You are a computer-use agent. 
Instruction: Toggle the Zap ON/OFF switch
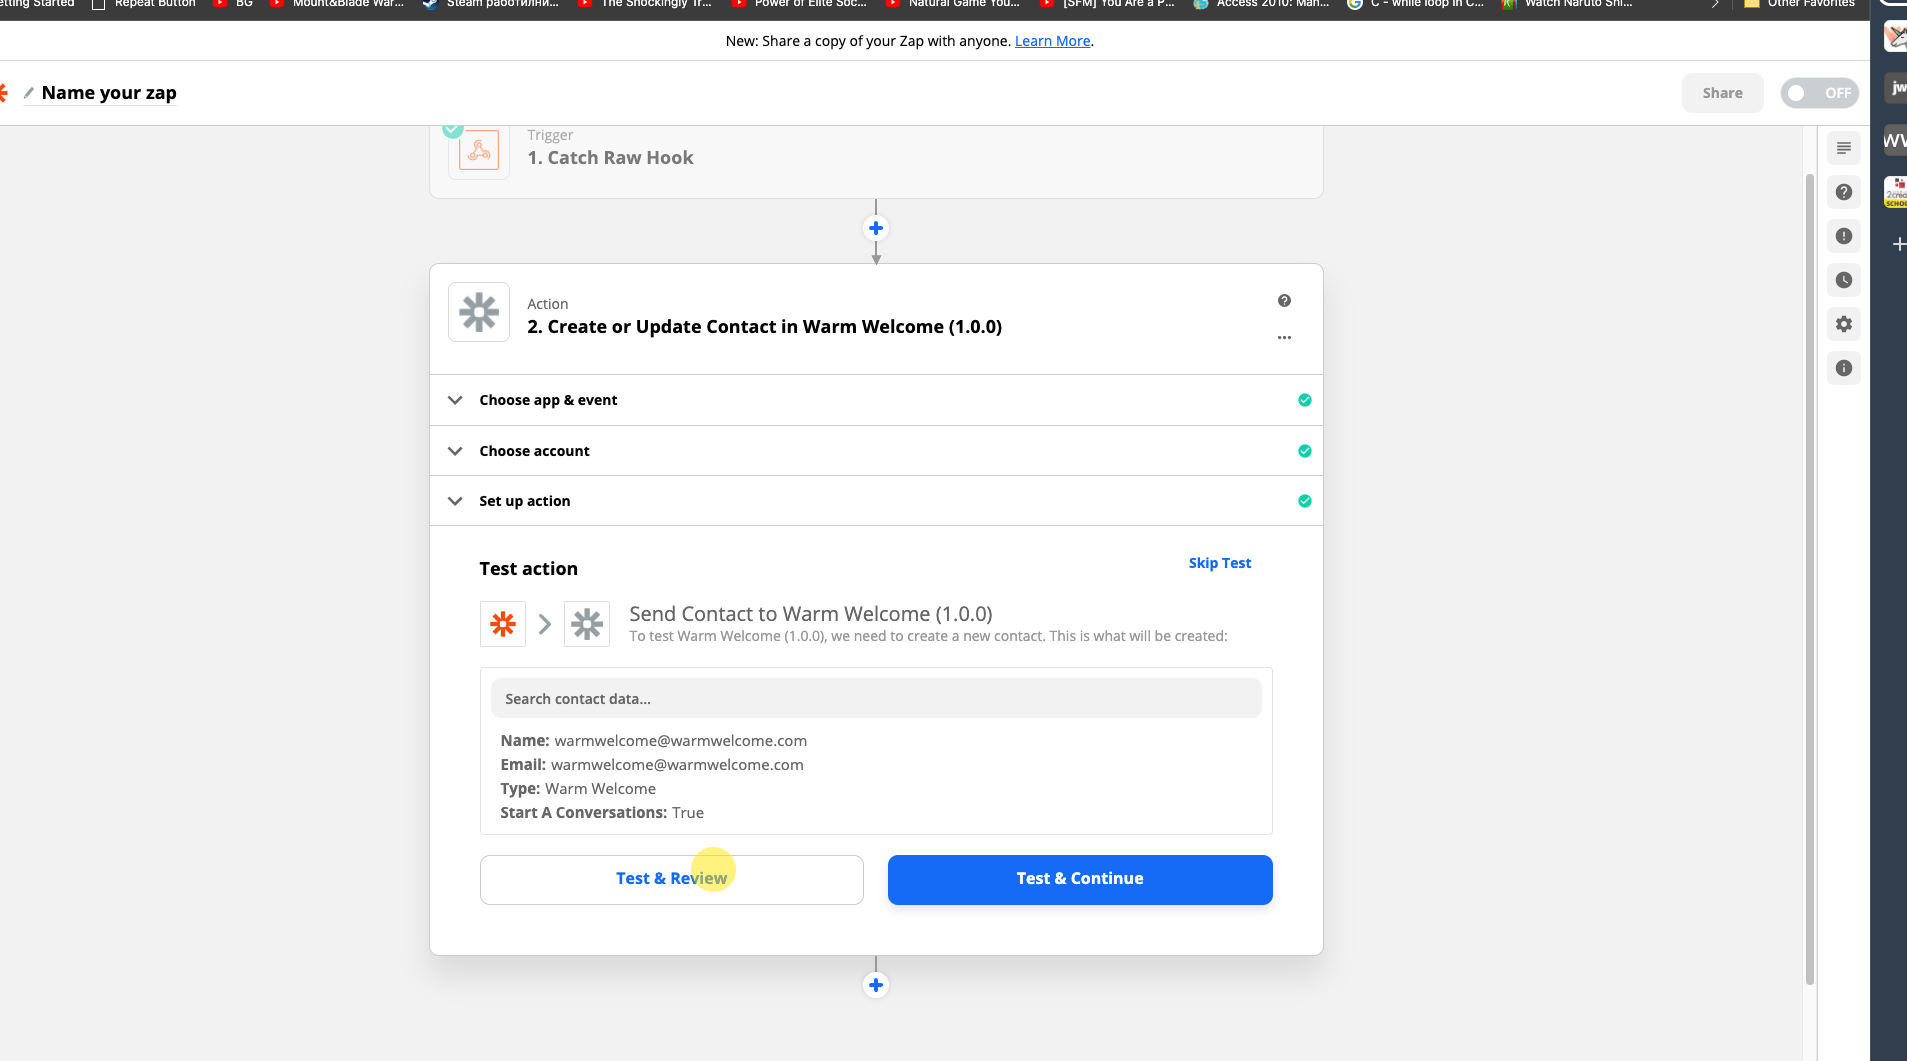[x=1820, y=93]
